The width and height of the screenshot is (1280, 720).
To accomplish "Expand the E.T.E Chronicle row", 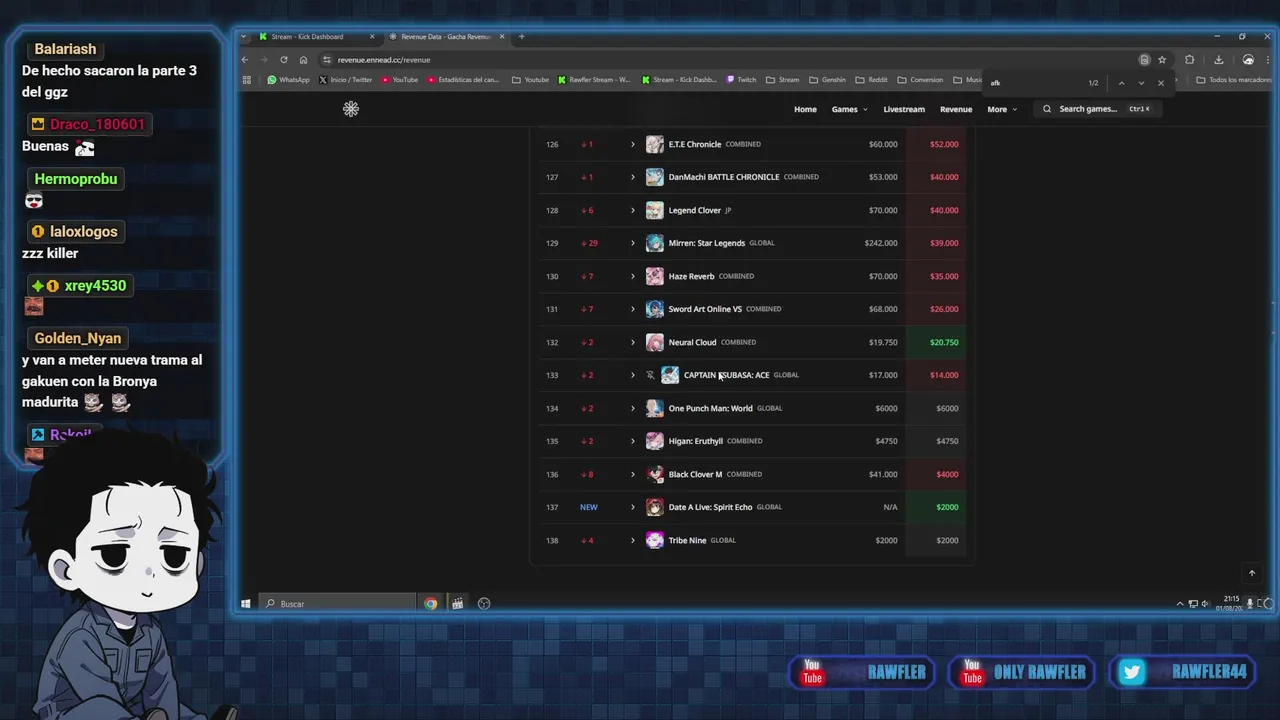I will tap(632, 144).
